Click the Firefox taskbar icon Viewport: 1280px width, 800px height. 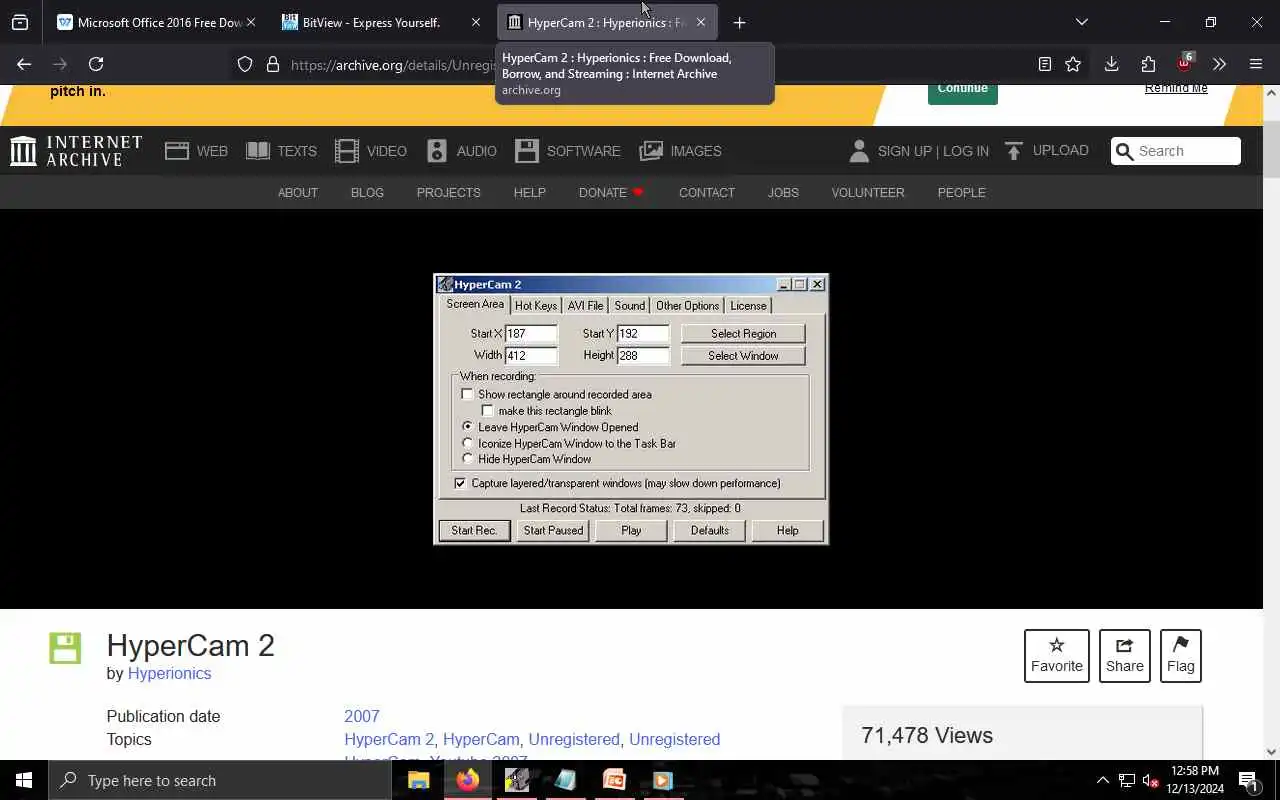point(468,780)
